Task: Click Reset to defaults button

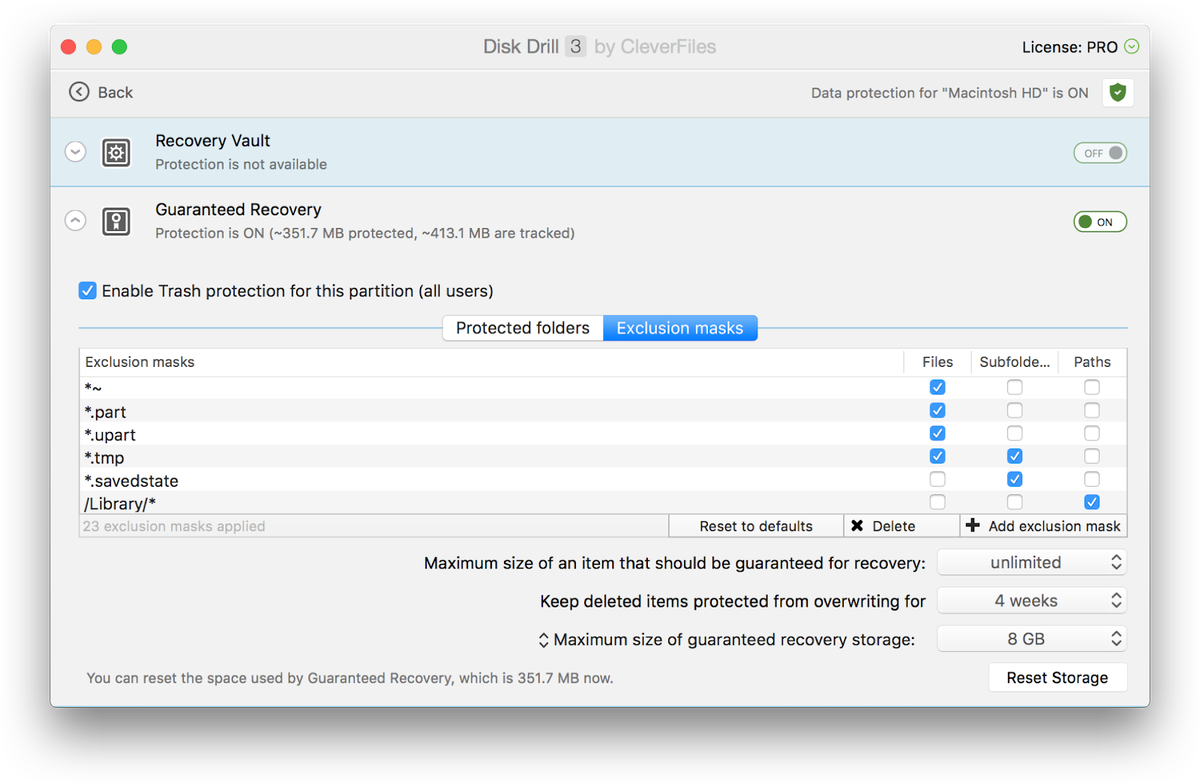Action: point(756,526)
